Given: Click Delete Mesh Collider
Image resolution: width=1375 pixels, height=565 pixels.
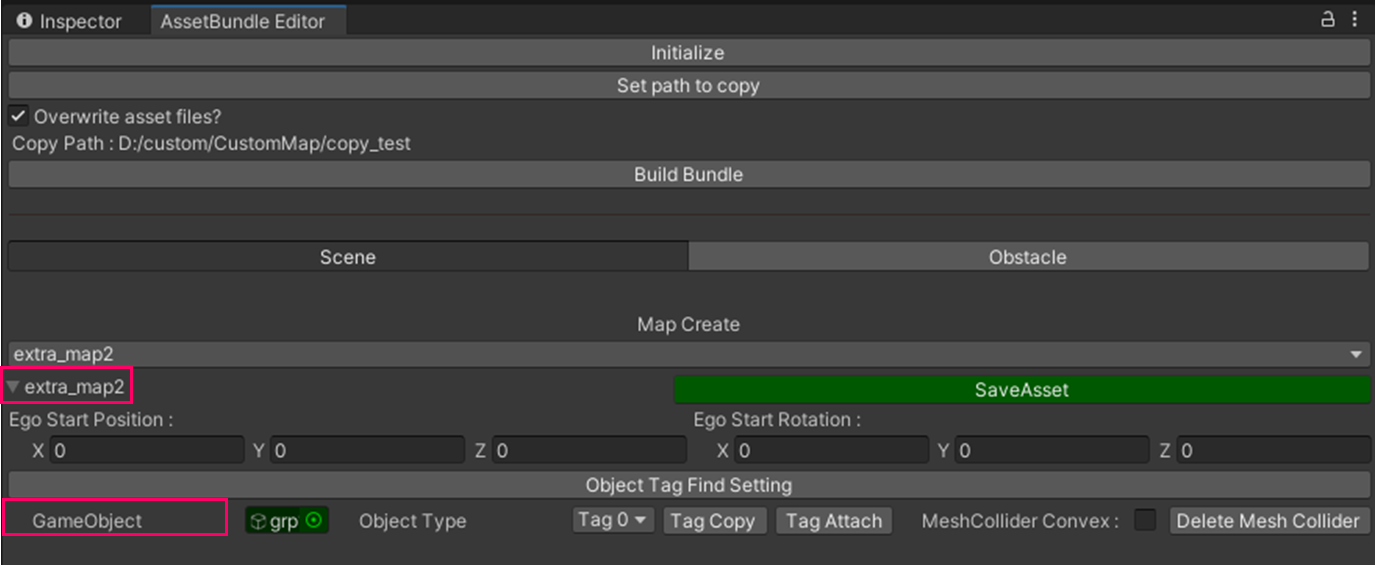Looking at the screenshot, I should (1268, 521).
